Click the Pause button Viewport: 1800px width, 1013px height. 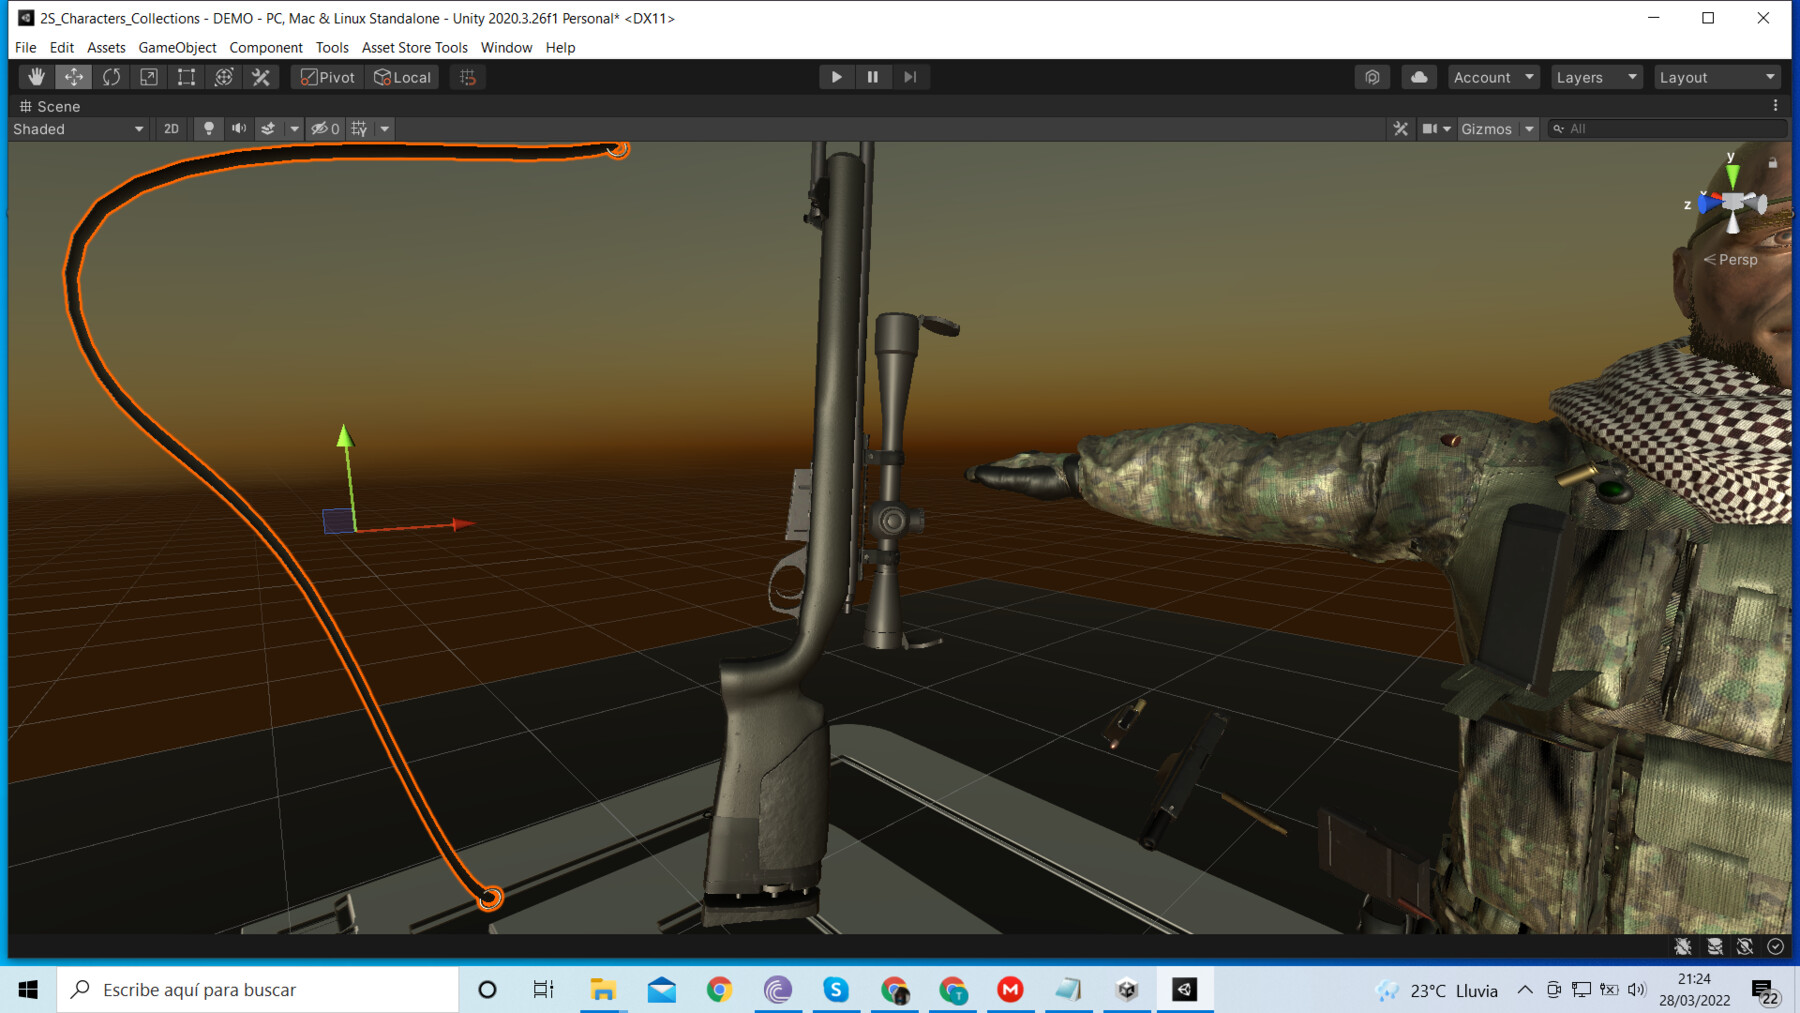point(873,77)
